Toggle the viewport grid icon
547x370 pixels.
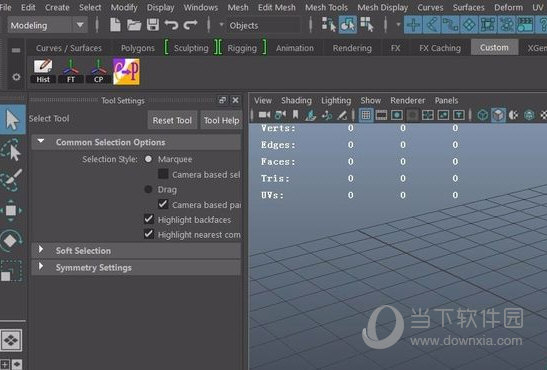click(366, 115)
